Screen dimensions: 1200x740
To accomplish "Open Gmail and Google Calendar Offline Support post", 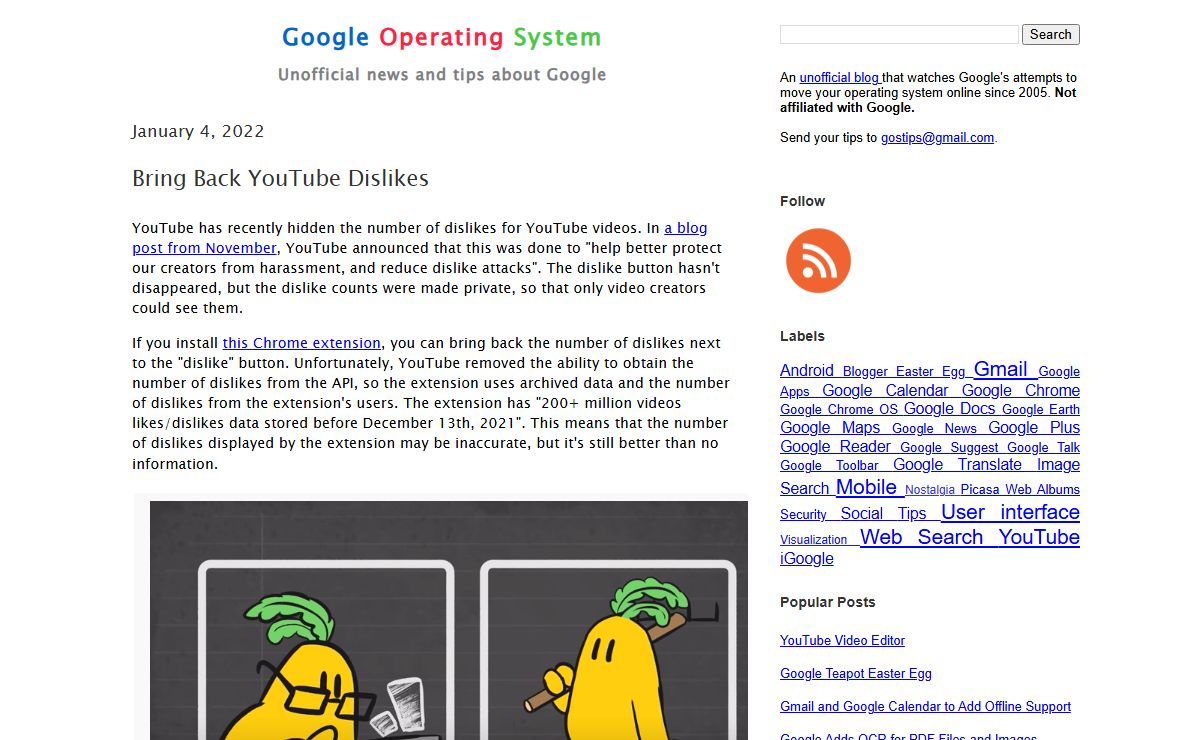I will 925,706.
